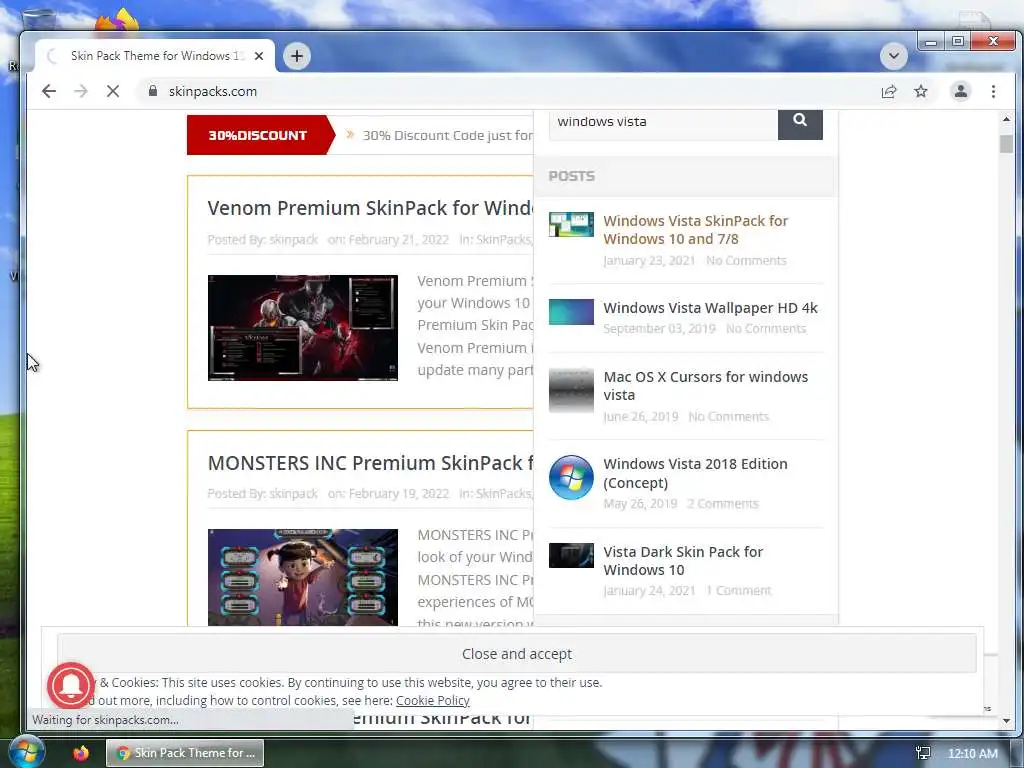The image size is (1024, 768).
Task: Click the vertical scrollbar thumb
Action: (x=1006, y=144)
